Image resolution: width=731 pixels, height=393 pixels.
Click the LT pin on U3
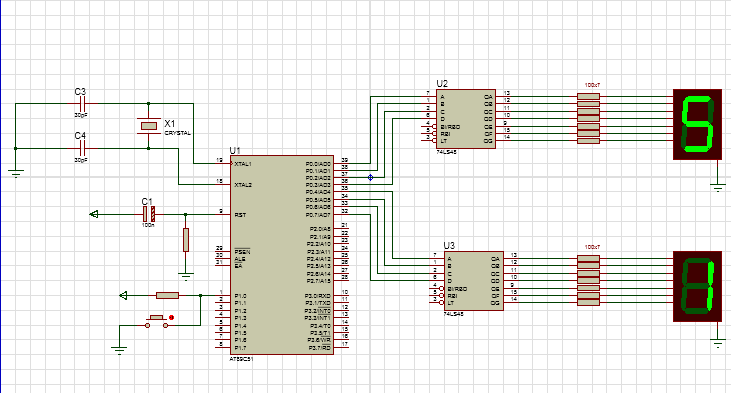(x=451, y=303)
